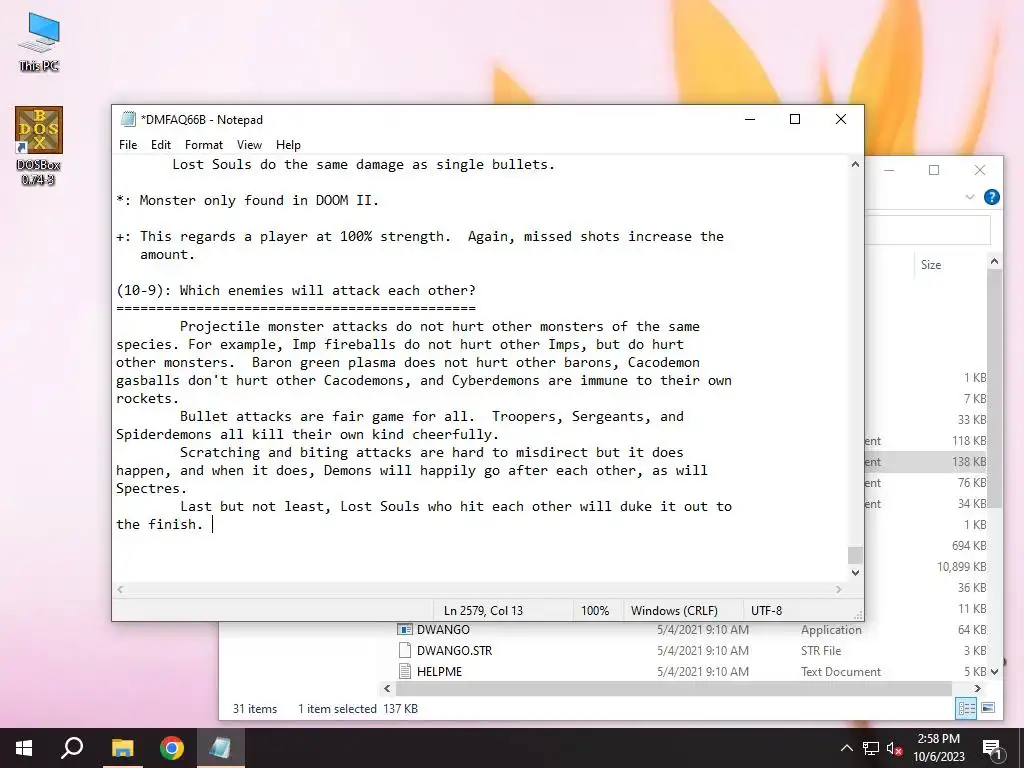Minimize the Notepad window

750,120
